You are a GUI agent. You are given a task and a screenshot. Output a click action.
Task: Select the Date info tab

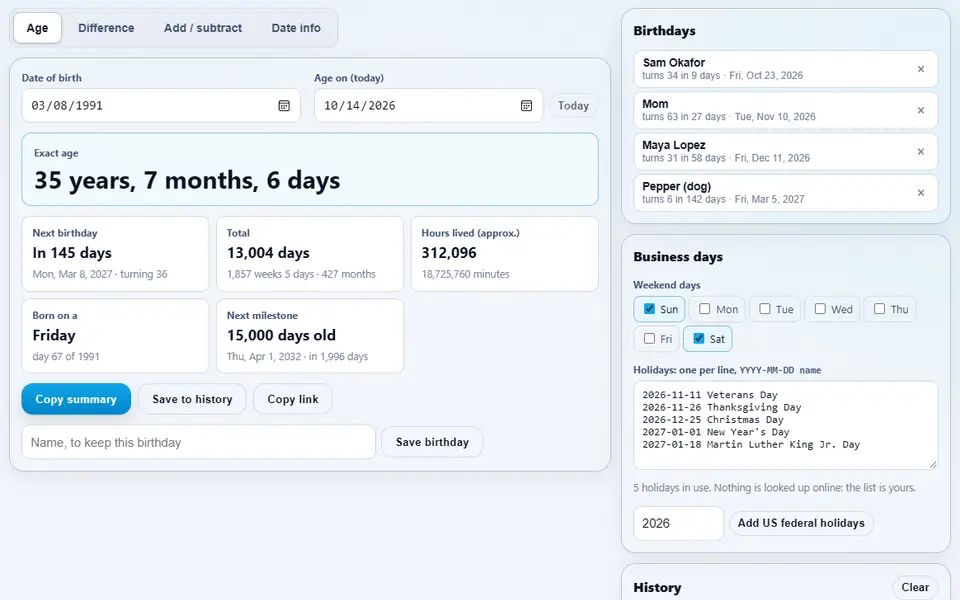pyautogui.click(x=296, y=28)
